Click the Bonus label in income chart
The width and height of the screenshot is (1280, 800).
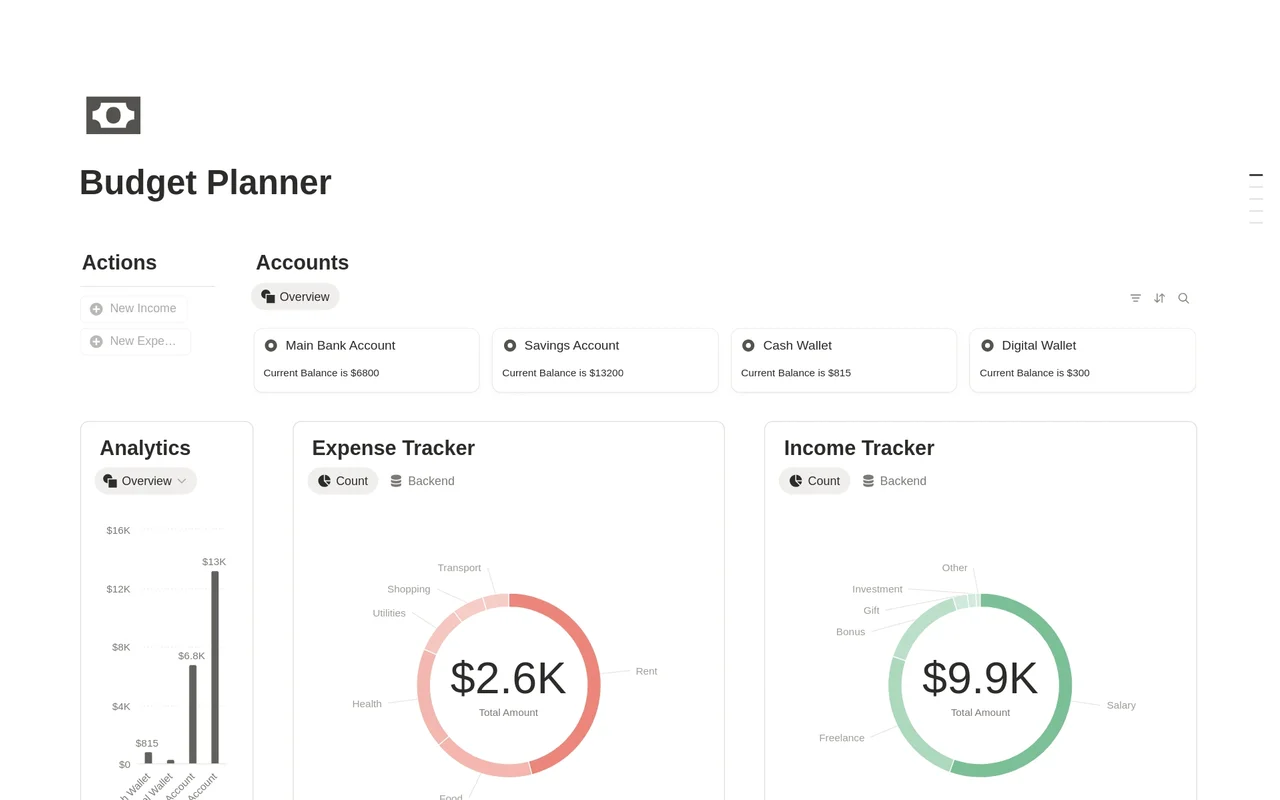click(851, 632)
